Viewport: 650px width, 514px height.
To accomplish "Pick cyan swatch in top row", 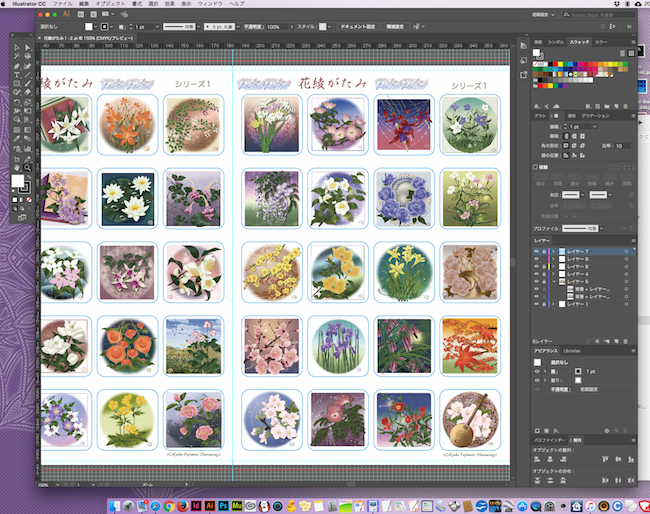I will pyautogui.click(x=570, y=64).
